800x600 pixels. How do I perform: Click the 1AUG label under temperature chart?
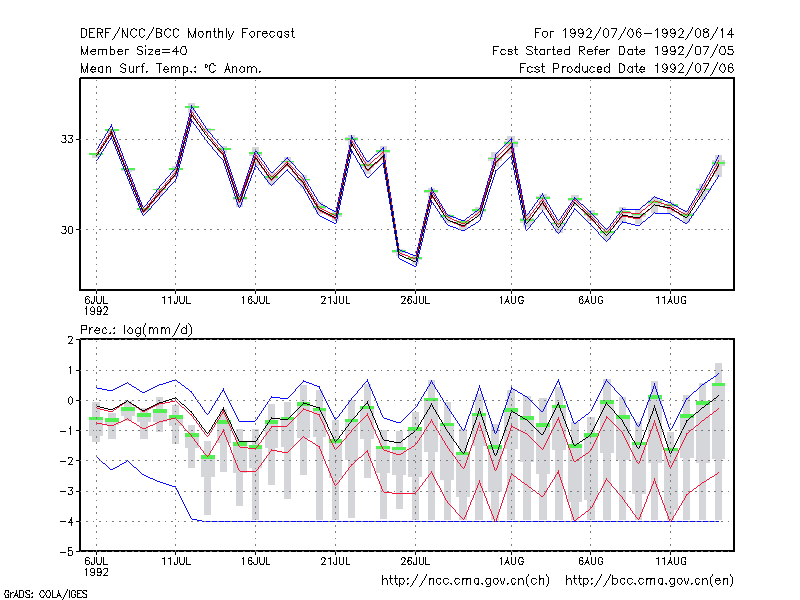point(511,301)
